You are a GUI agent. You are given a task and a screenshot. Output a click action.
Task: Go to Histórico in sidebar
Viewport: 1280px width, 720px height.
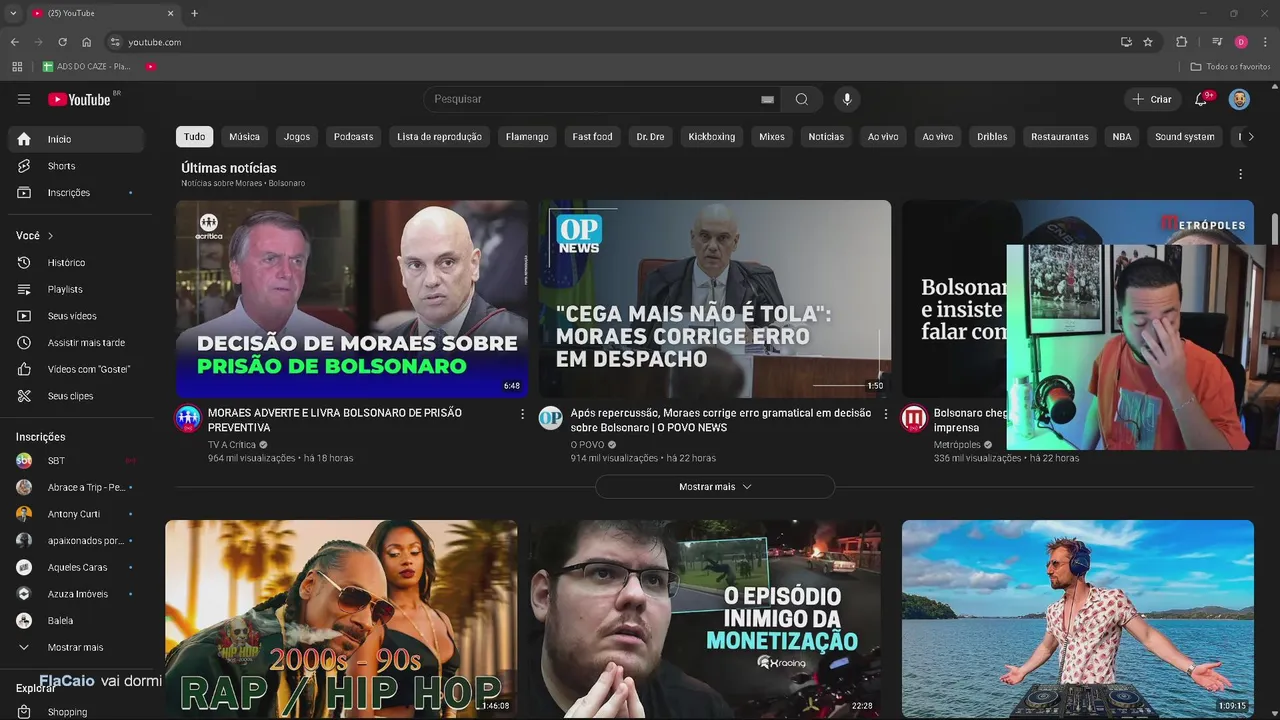click(x=75, y=262)
